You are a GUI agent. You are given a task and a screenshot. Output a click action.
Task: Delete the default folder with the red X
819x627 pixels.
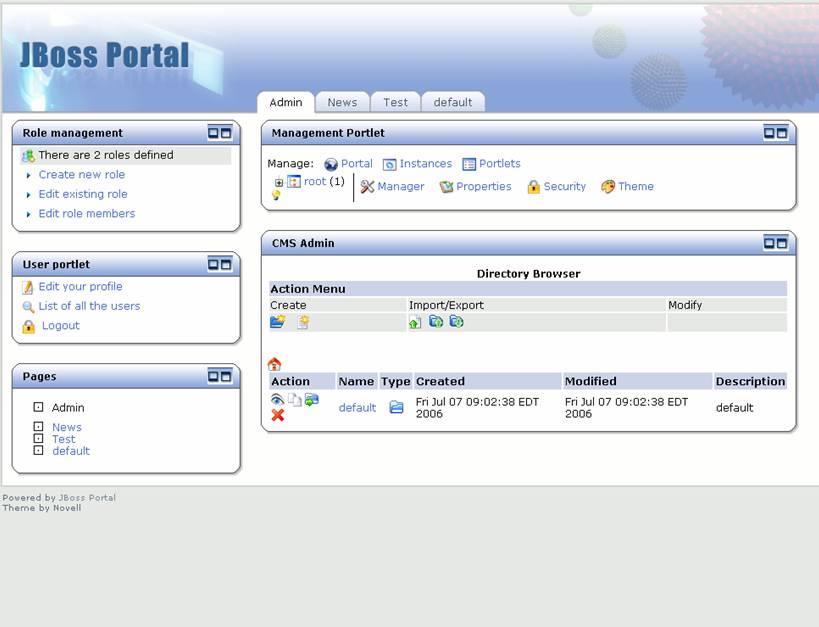pyautogui.click(x=278, y=415)
